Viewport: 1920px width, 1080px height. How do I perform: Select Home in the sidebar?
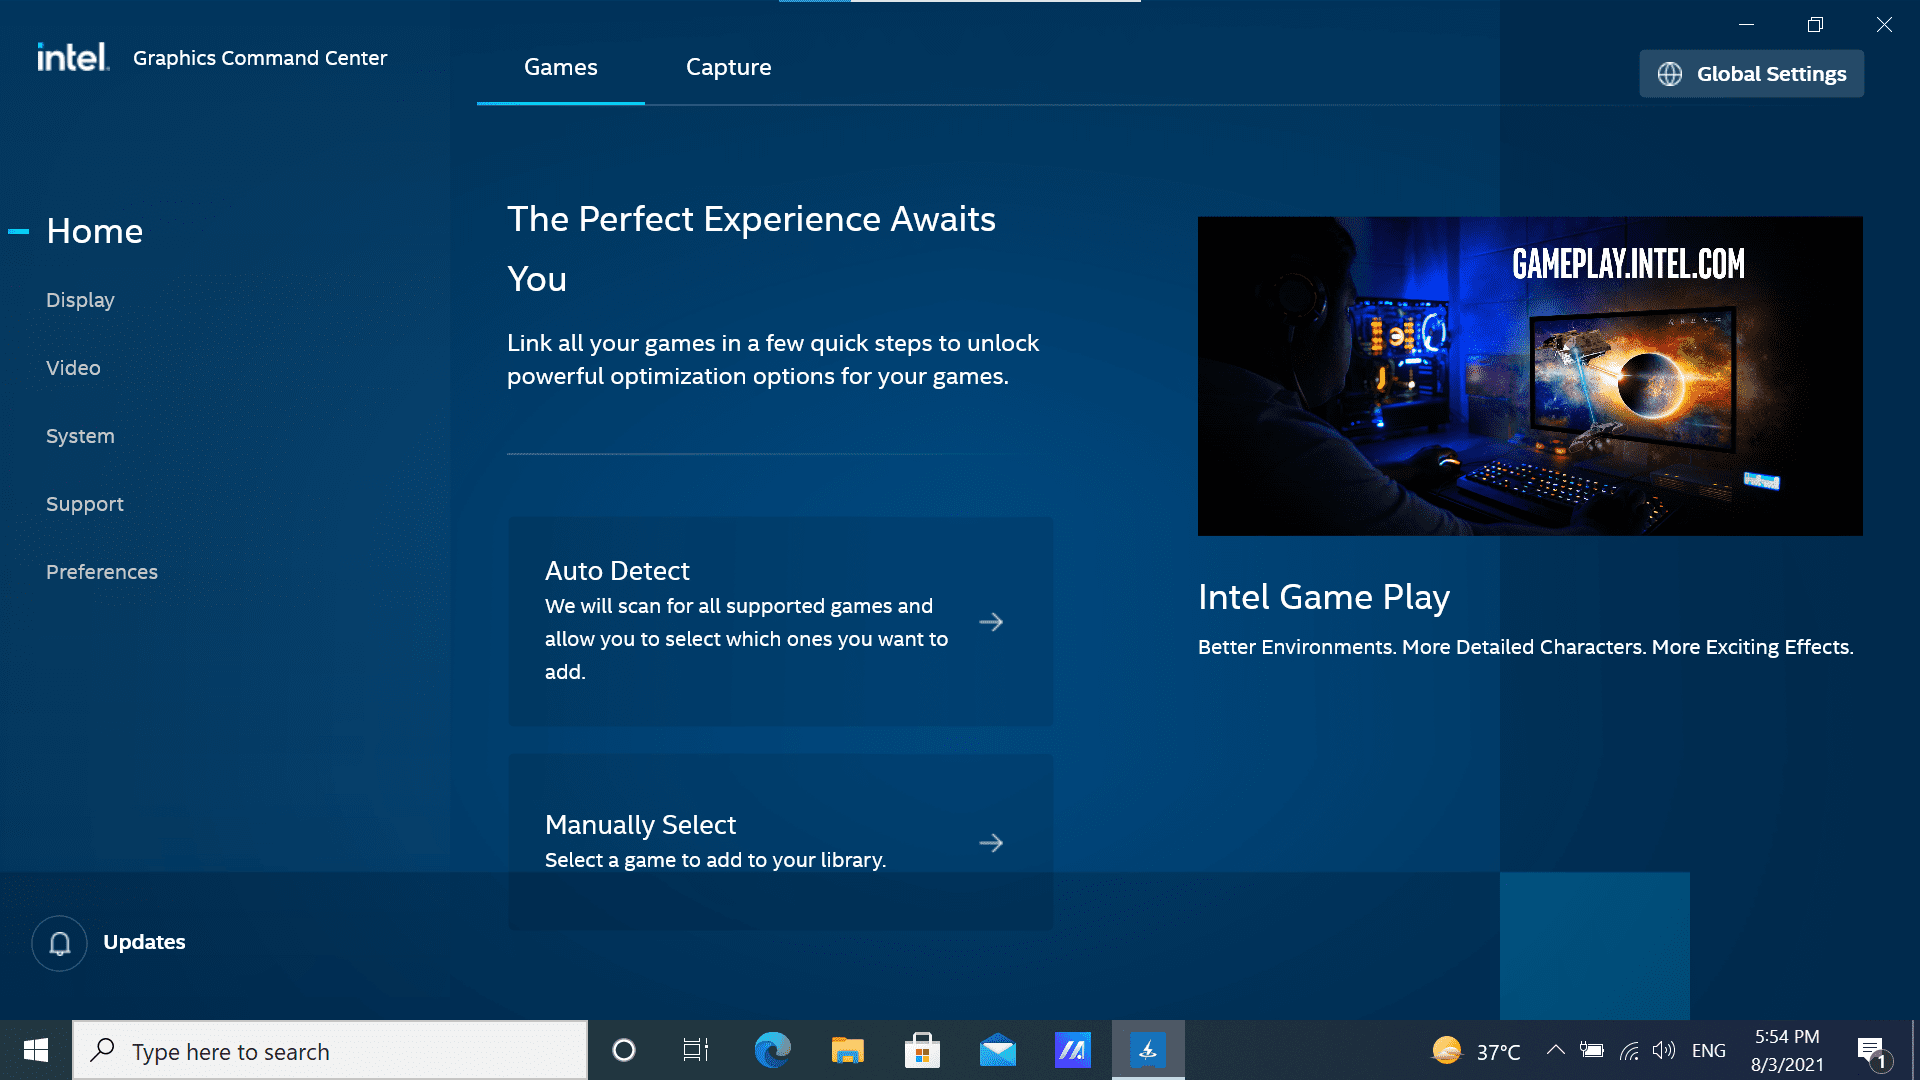click(x=95, y=231)
